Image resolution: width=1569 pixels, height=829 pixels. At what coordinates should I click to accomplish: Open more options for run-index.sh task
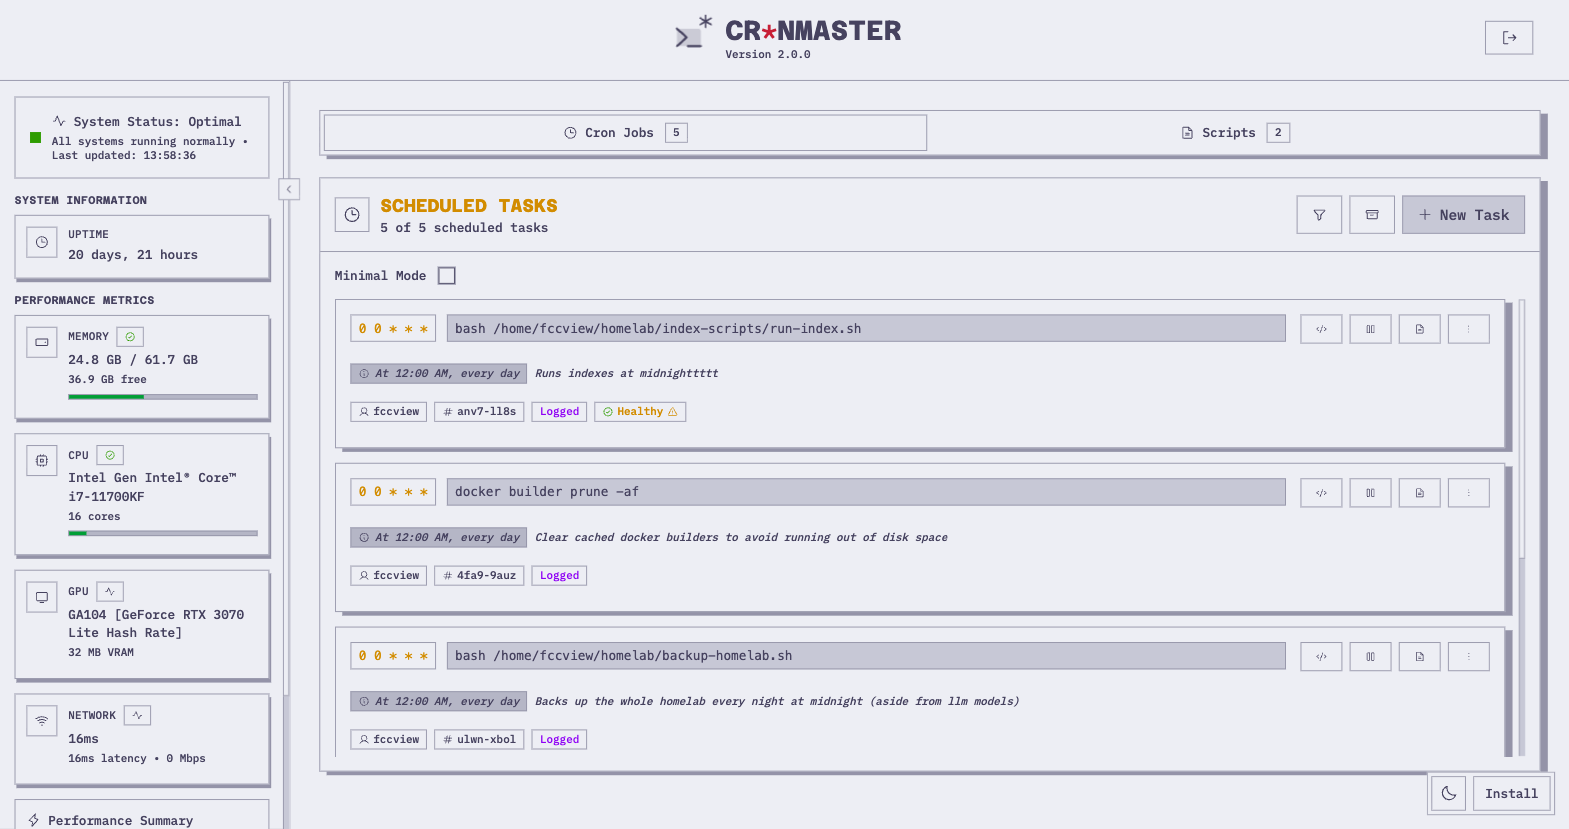[x=1468, y=329]
